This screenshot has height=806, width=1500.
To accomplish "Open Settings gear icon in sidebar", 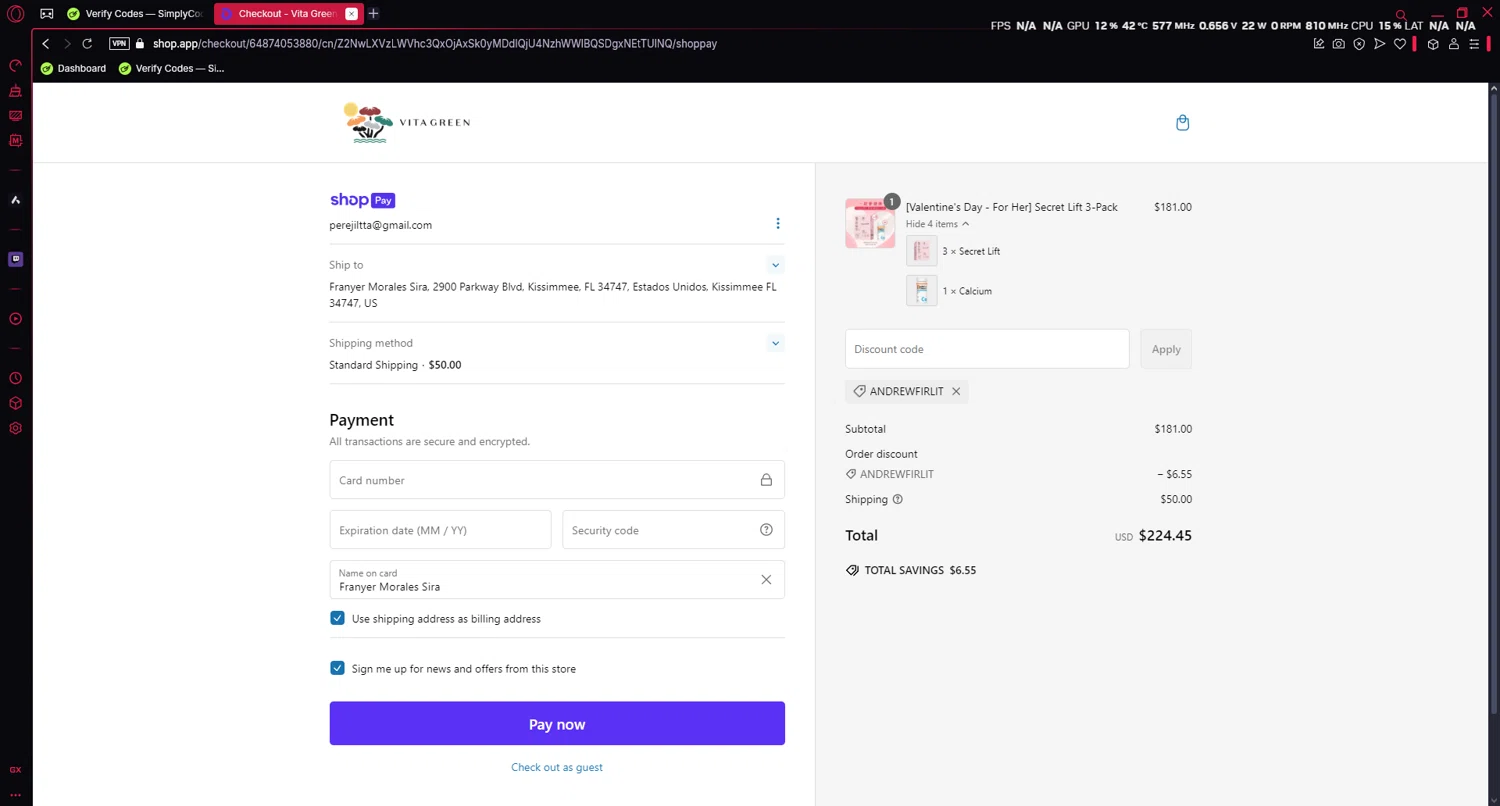I will tap(15, 428).
